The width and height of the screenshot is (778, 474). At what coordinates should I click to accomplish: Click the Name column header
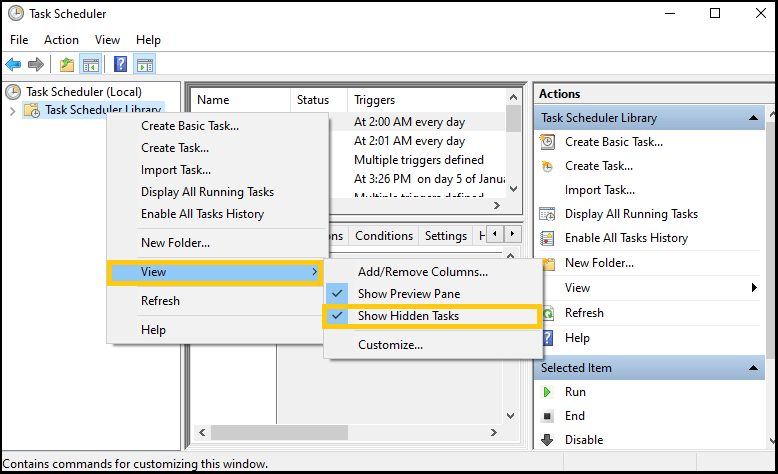point(241,100)
